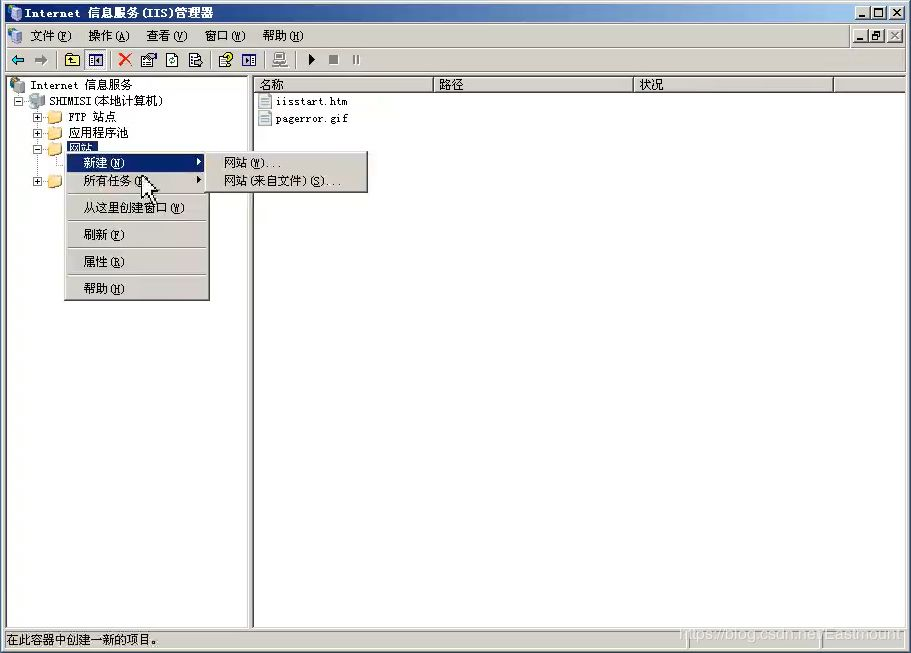Click the 应用程序池 folder icon
The width and height of the screenshot is (911, 653).
55,133
